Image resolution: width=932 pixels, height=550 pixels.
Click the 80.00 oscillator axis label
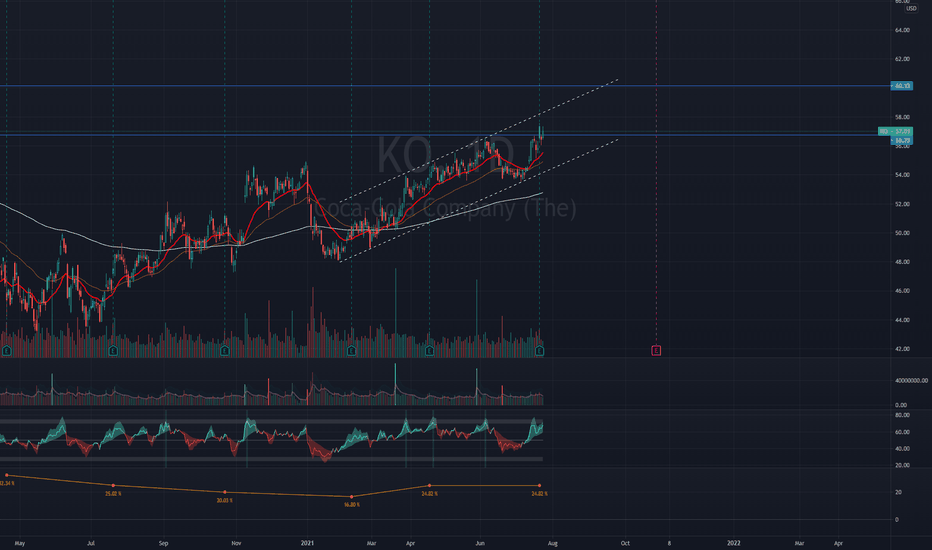pos(902,416)
